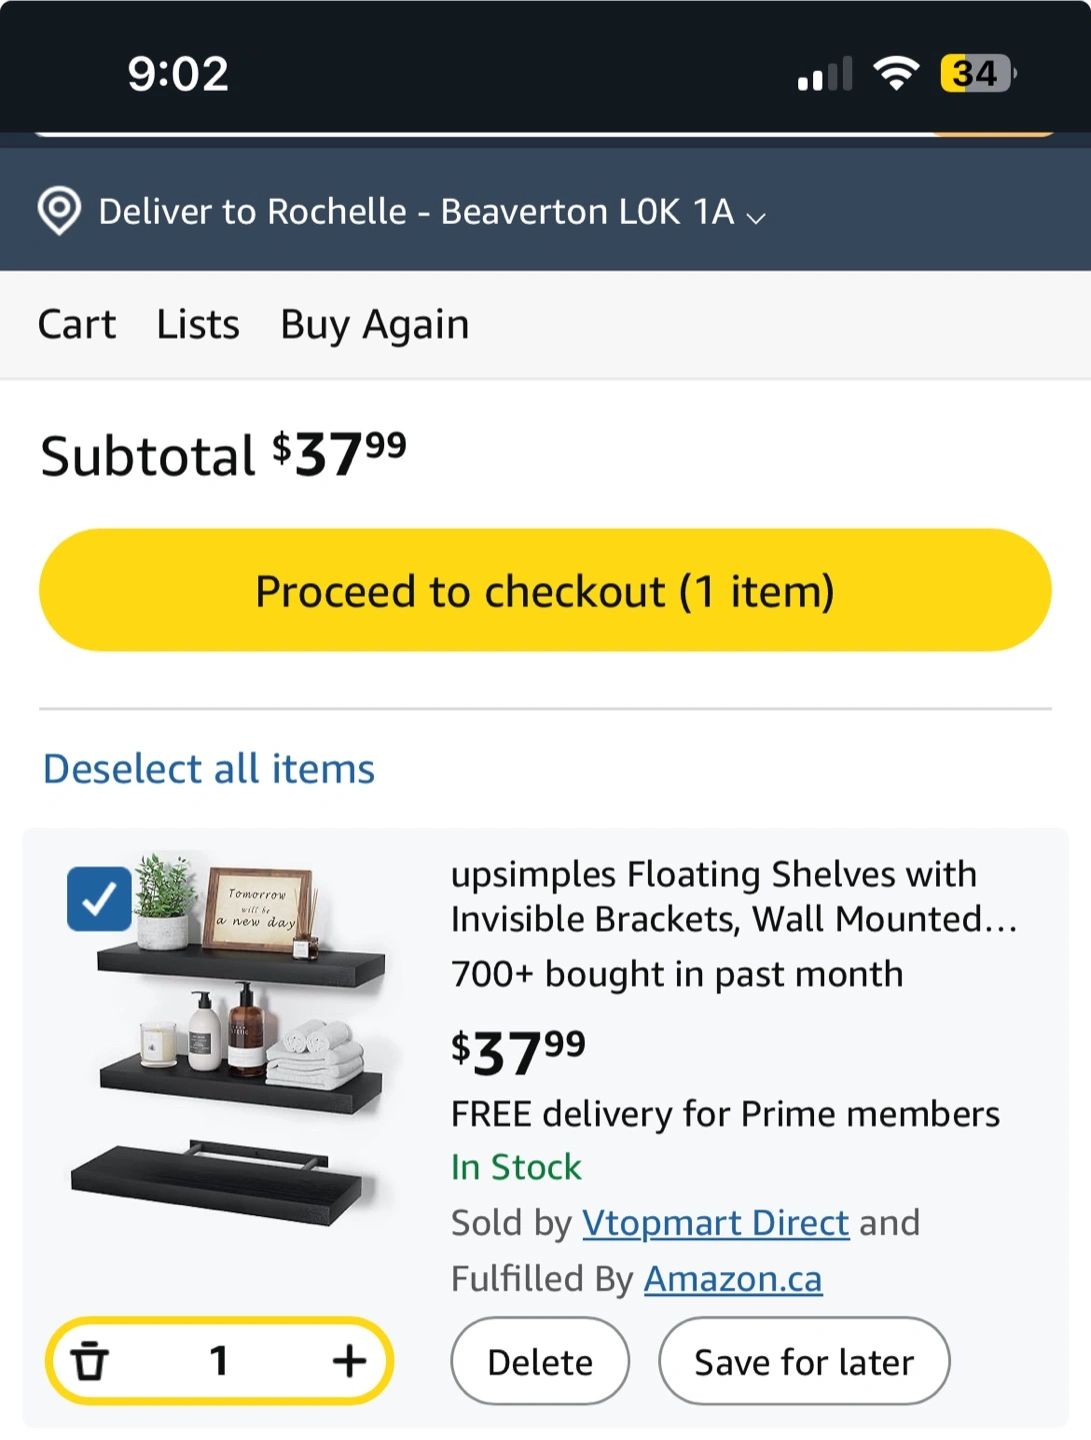1091x1440 pixels.
Task: Save the floating shelves for later
Action: point(804,1361)
